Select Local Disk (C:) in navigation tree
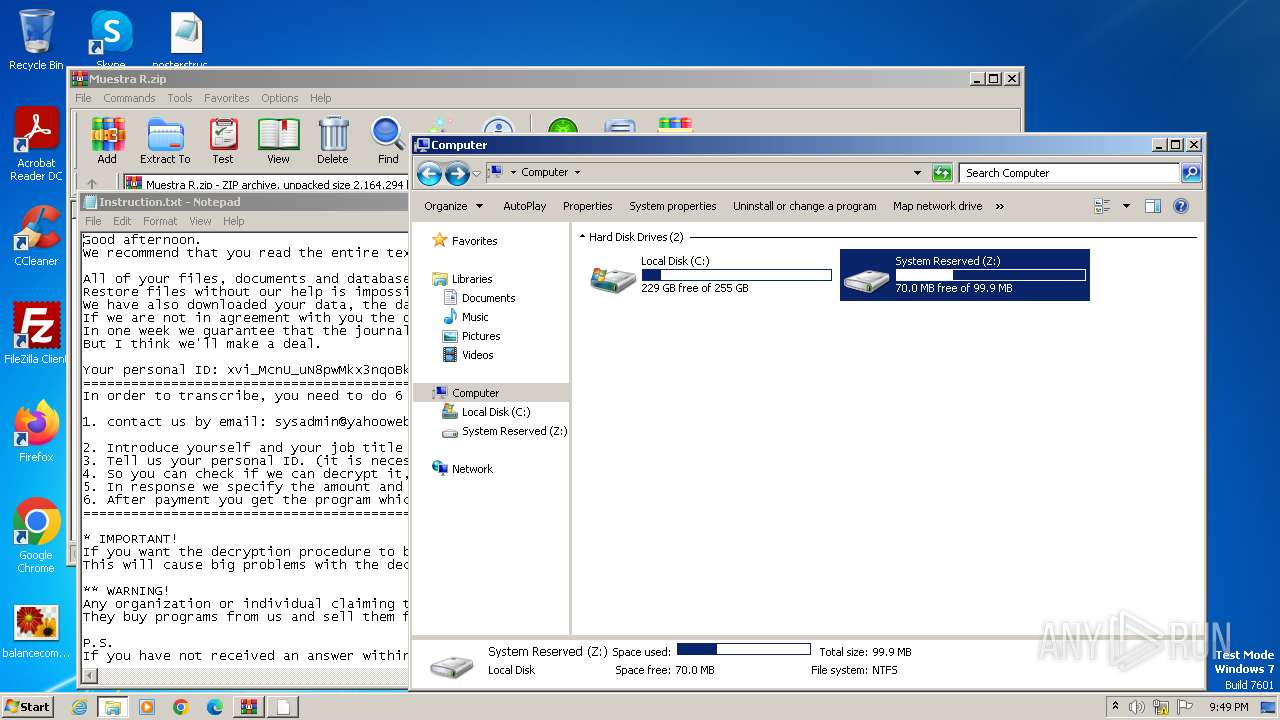The image size is (1280, 720). tap(496, 412)
